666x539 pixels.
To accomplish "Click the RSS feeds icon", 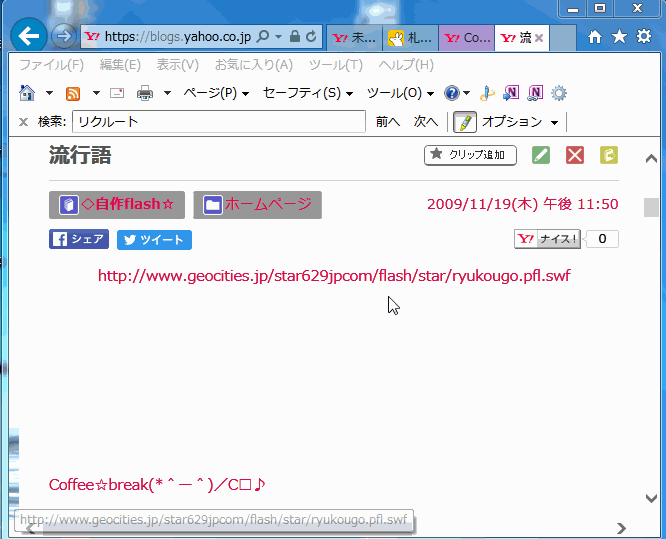I will click(73, 93).
